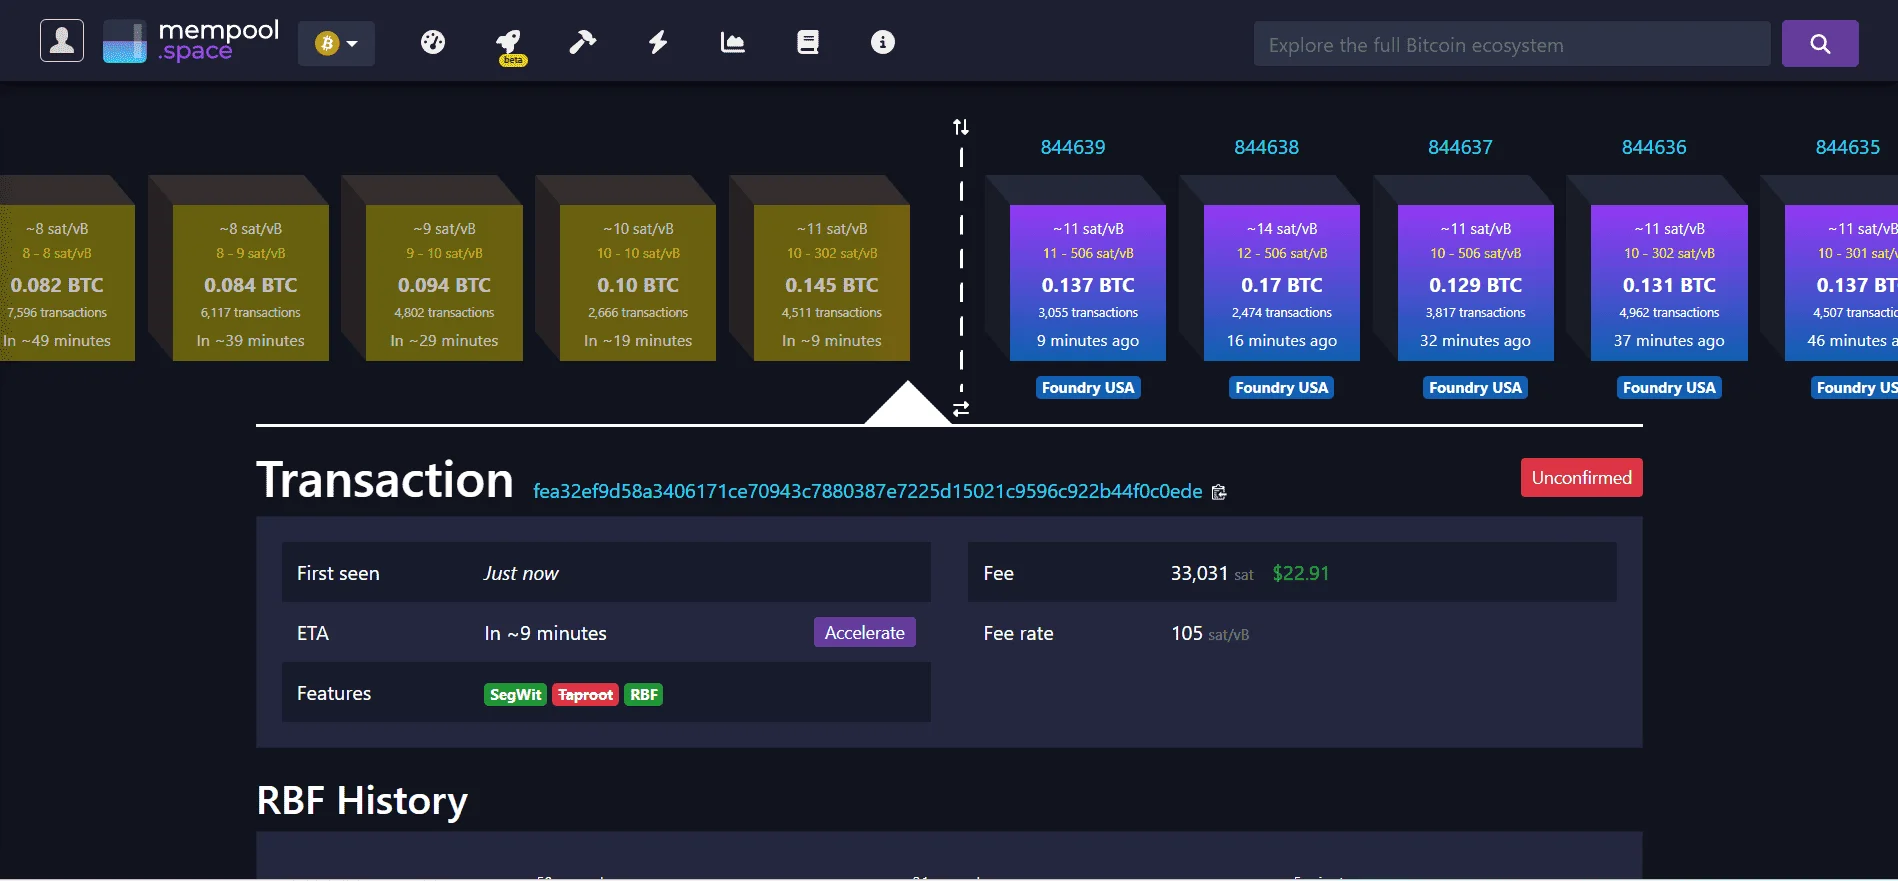Click the Transaction page heading
The image size is (1898, 881).
point(385,479)
